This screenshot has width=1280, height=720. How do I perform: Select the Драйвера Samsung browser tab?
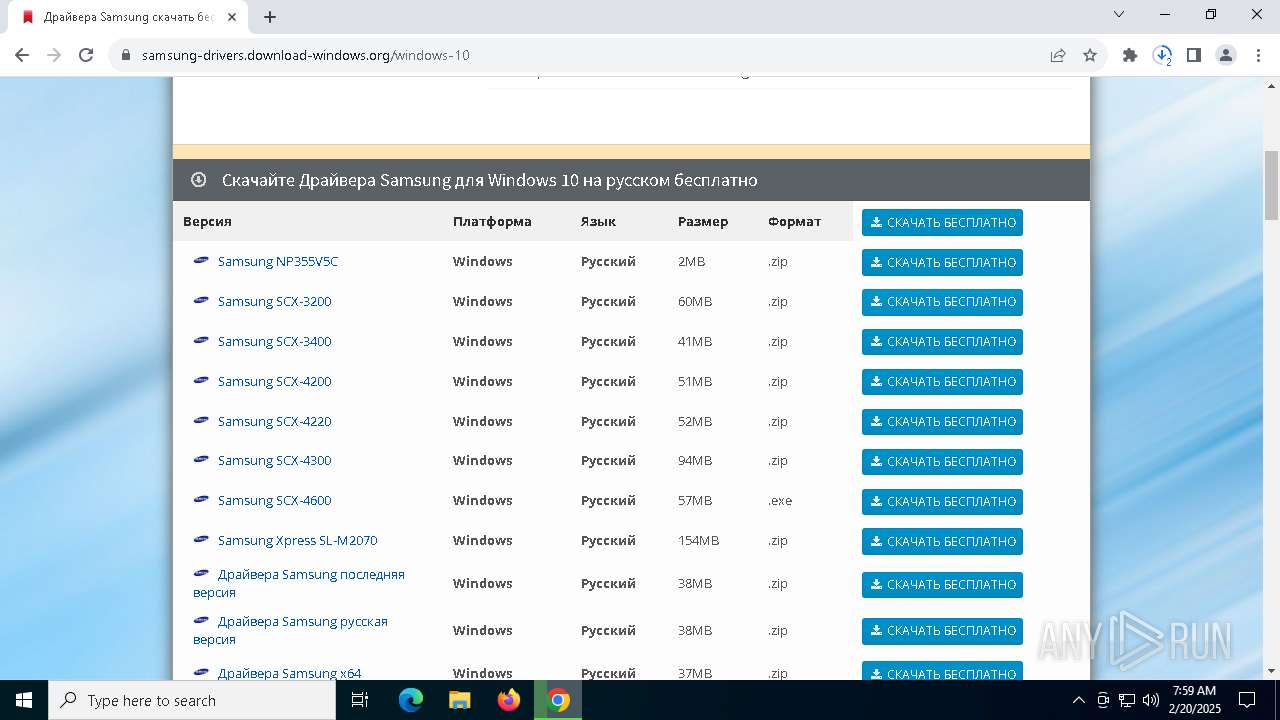[128, 17]
